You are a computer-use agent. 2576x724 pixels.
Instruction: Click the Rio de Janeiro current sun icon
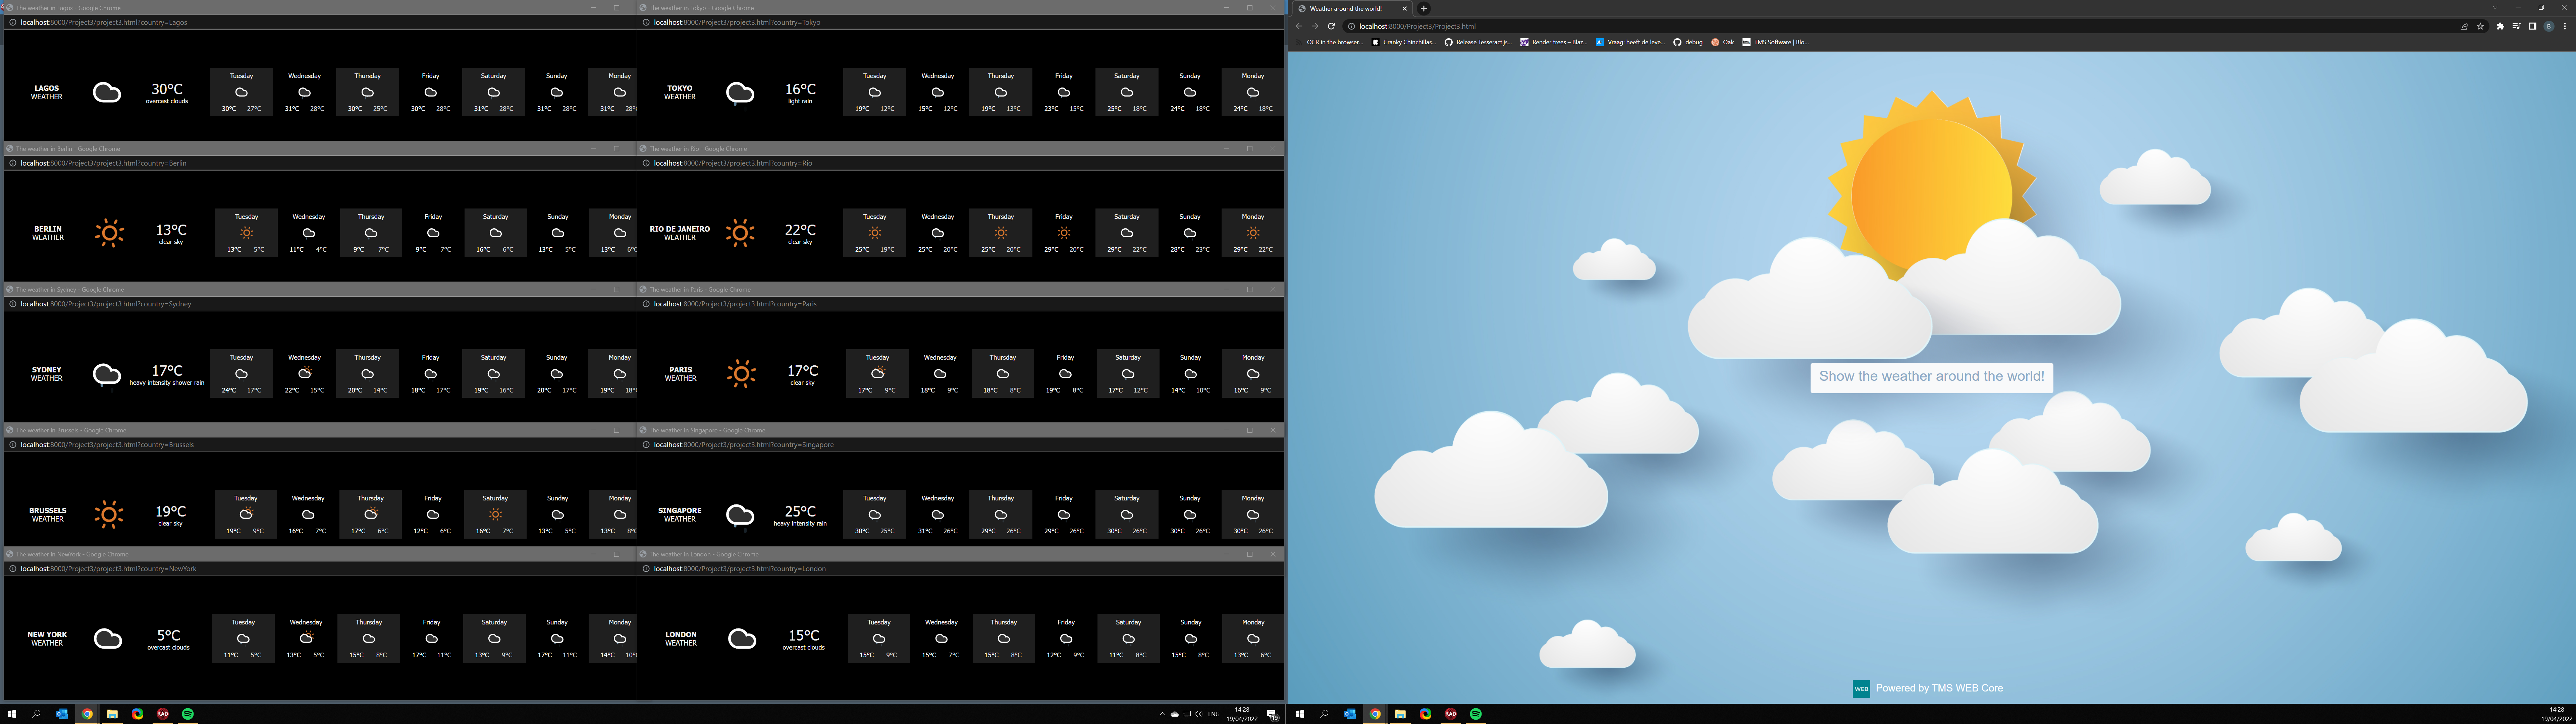[740, 233]
